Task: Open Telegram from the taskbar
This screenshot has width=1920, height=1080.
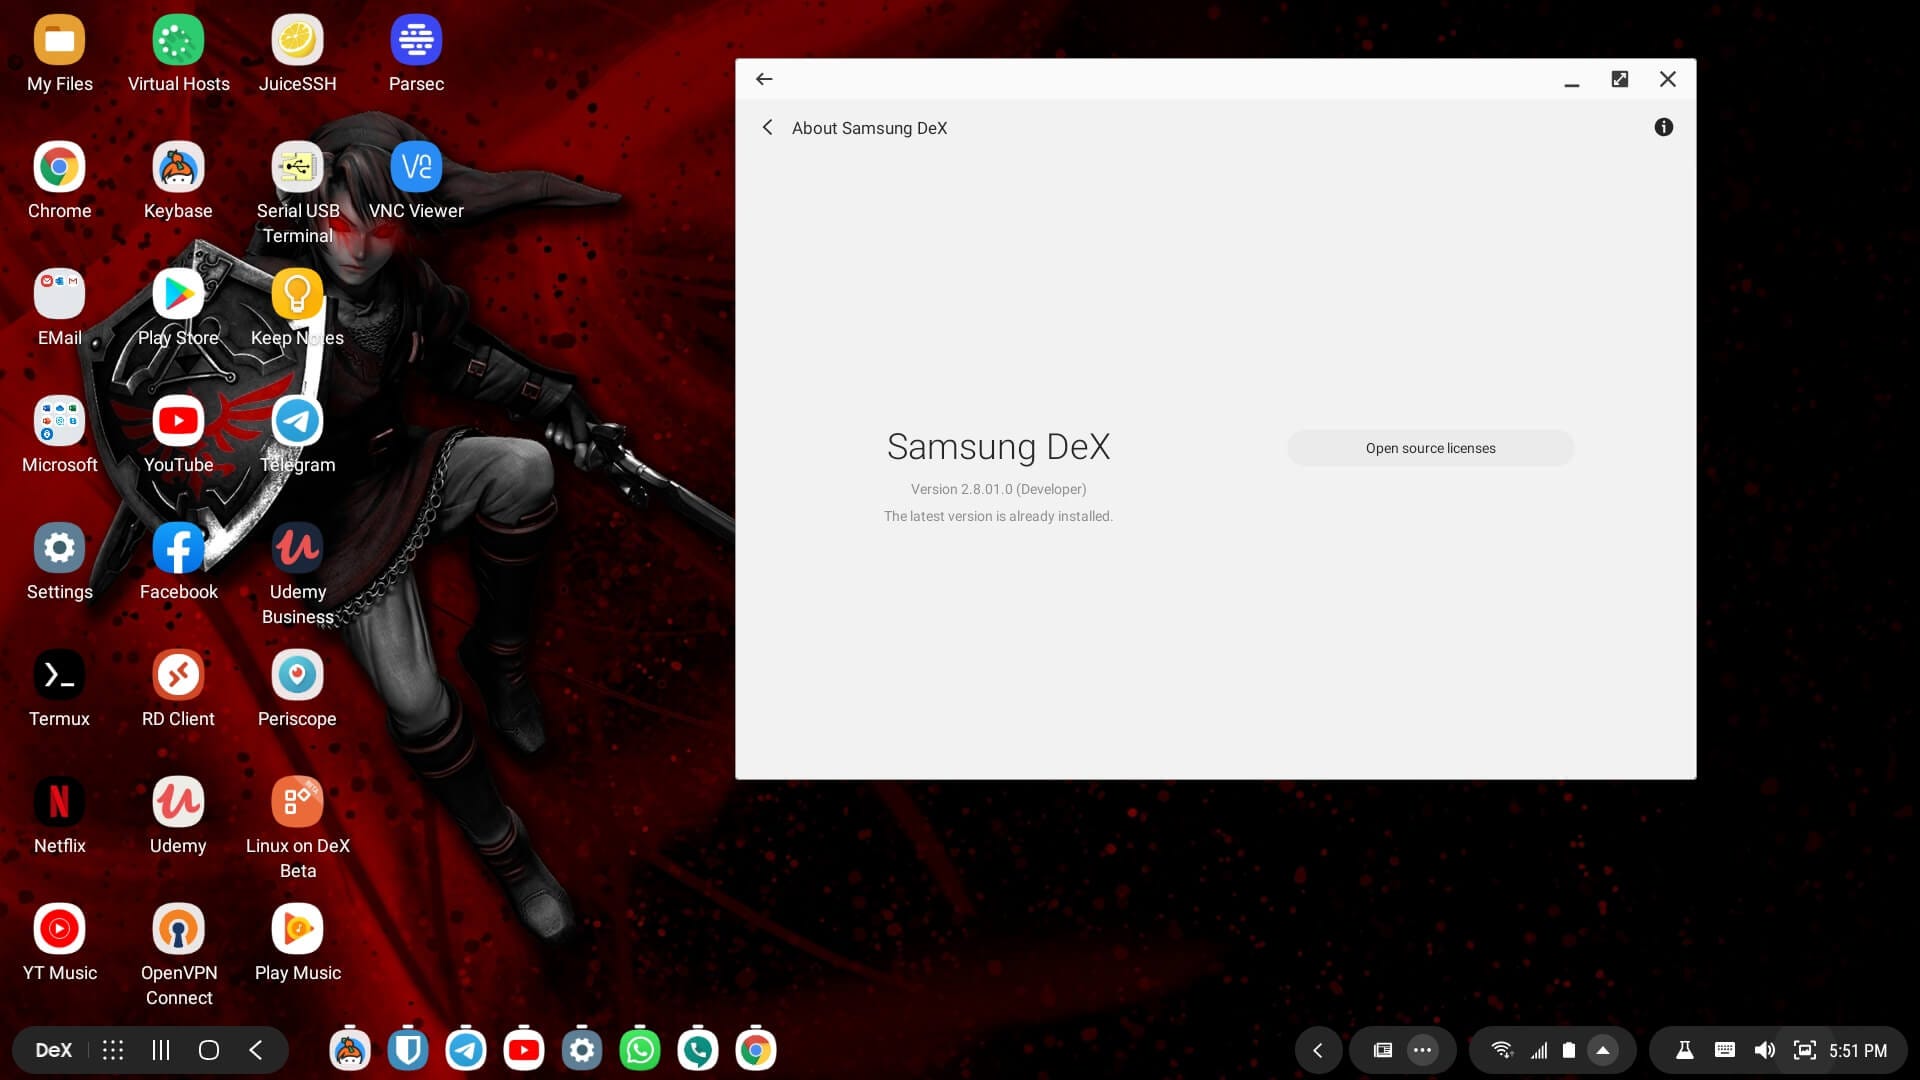Action: pyautogui.click(x=465, y=1049)
